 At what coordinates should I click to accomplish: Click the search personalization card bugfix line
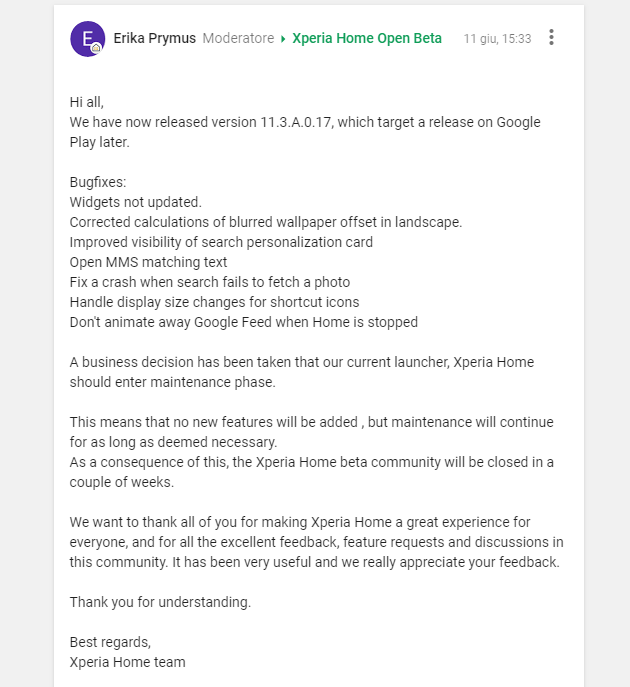[221, 242]
